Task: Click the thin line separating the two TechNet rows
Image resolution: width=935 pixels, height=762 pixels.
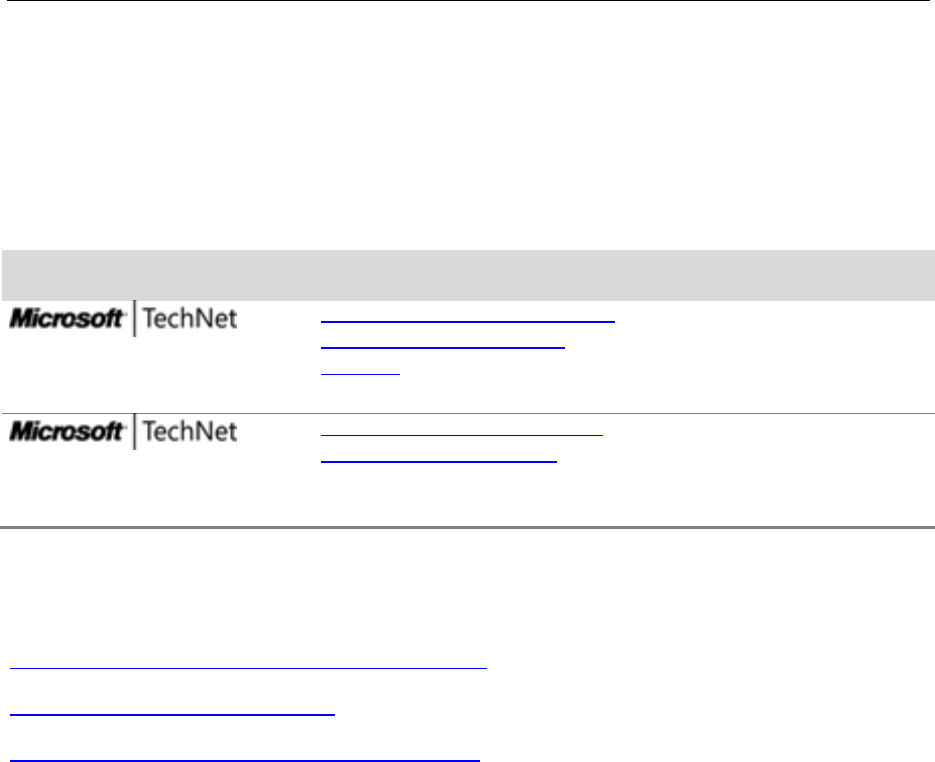Action: 468,413
